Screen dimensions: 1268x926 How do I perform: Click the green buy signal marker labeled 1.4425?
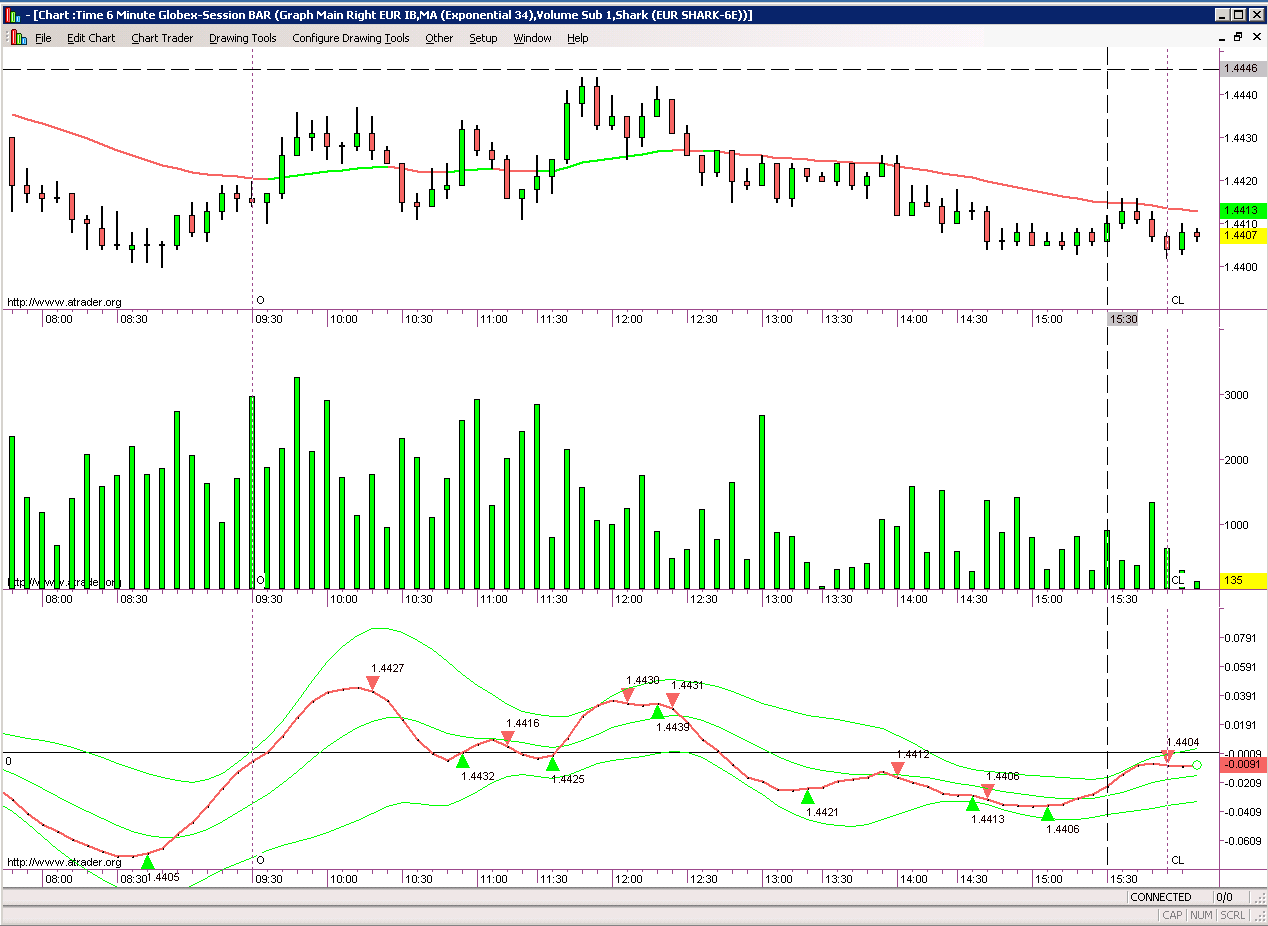[x=552, y=764]
